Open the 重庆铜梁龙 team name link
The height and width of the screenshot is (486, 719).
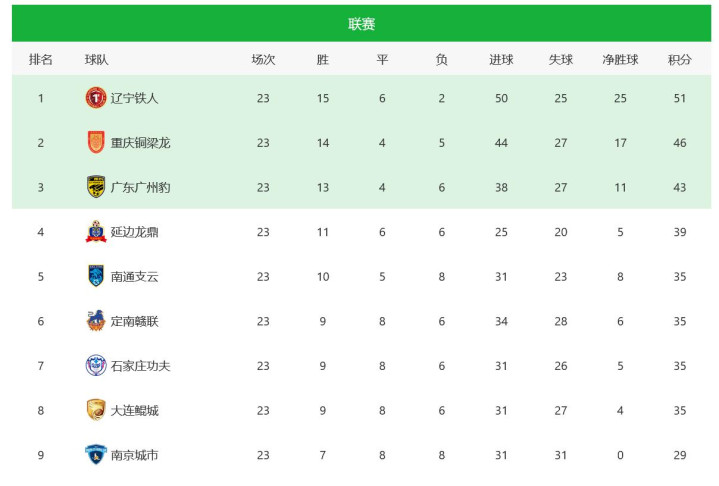point(141,143)
